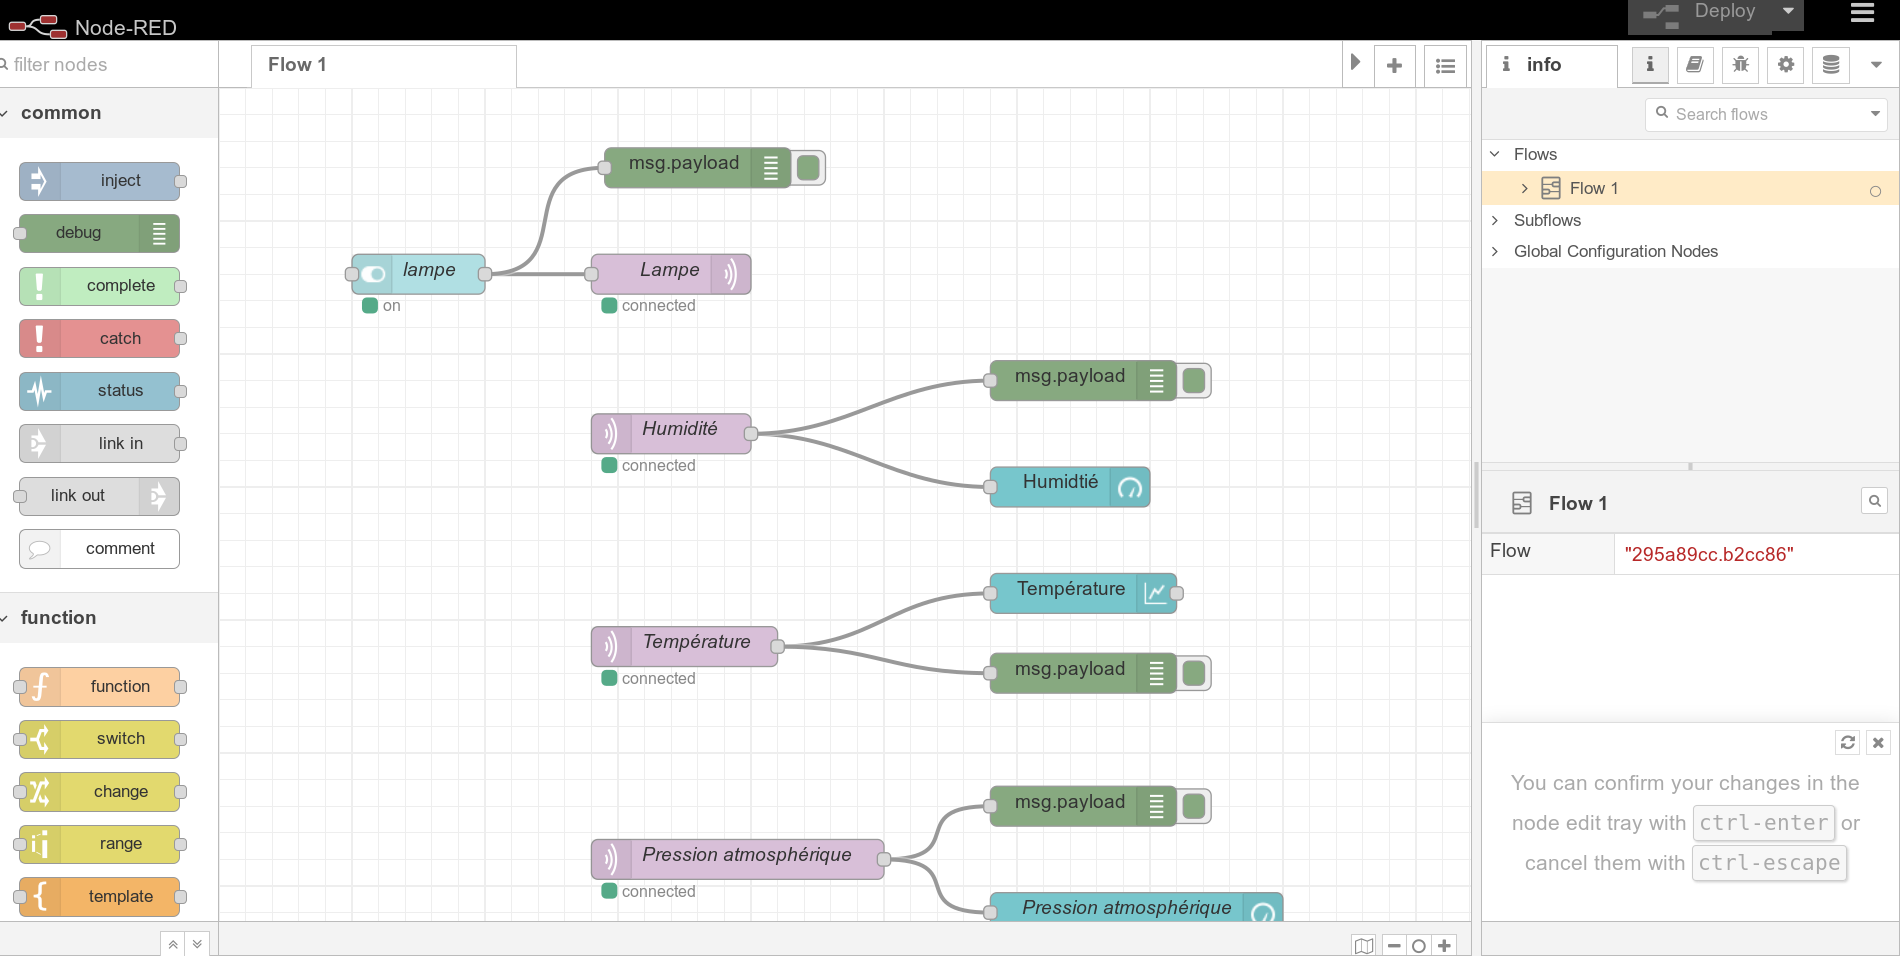Image resolution: width=1900 pixels, height=956 pixels.
Task: Collapse the common palette category
Action: (x=5, y=114)
